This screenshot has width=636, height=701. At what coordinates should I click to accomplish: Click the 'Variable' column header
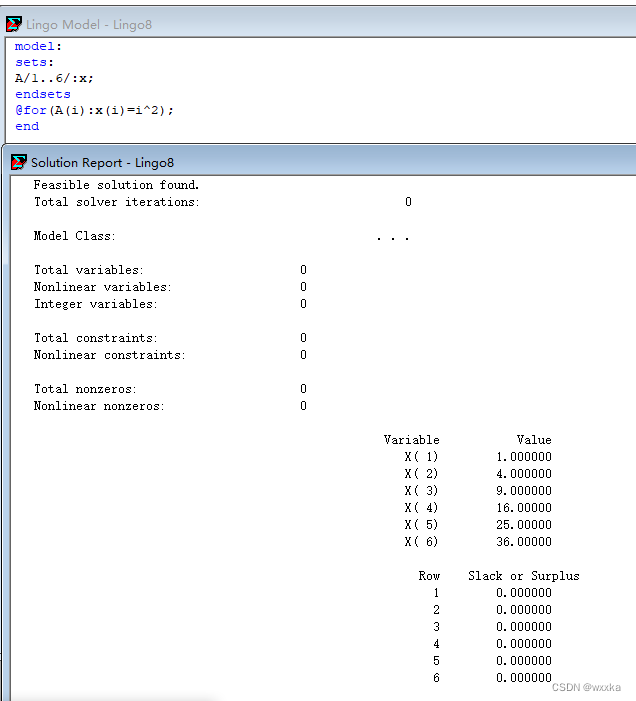(411, 440)
